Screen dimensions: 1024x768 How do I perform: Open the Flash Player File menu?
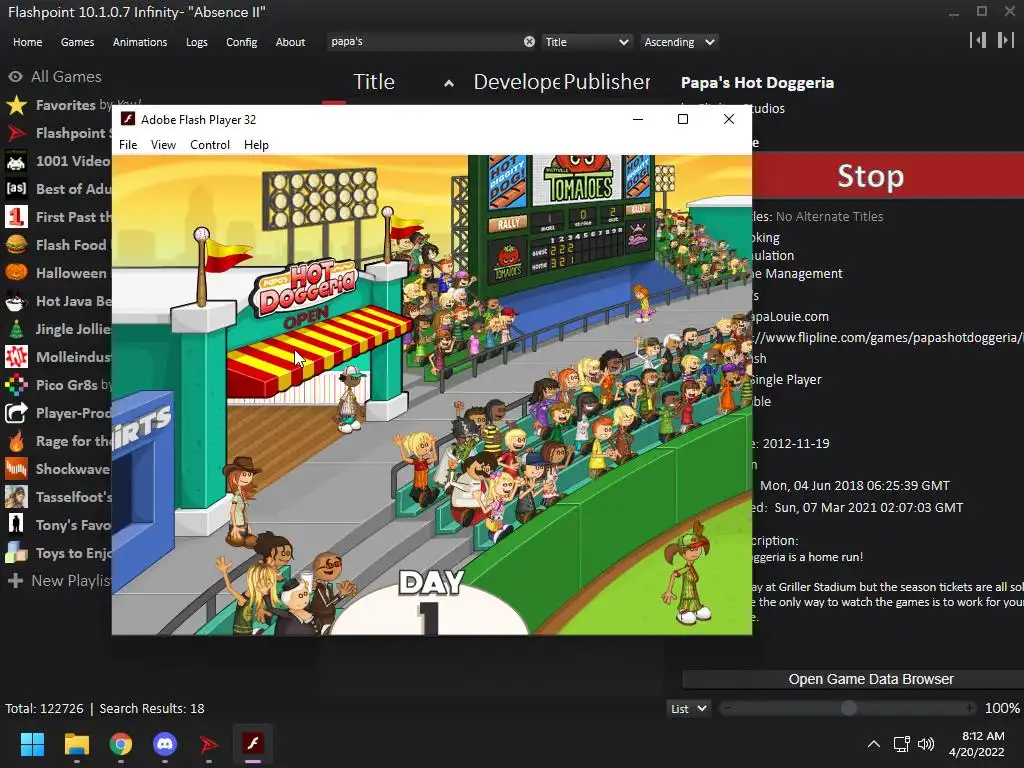128,144
